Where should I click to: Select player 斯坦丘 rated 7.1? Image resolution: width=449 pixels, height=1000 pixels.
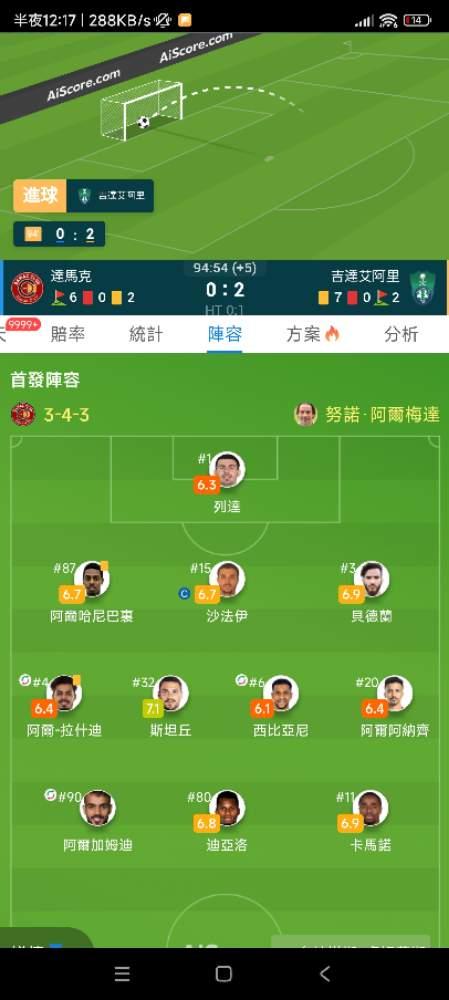170,693
